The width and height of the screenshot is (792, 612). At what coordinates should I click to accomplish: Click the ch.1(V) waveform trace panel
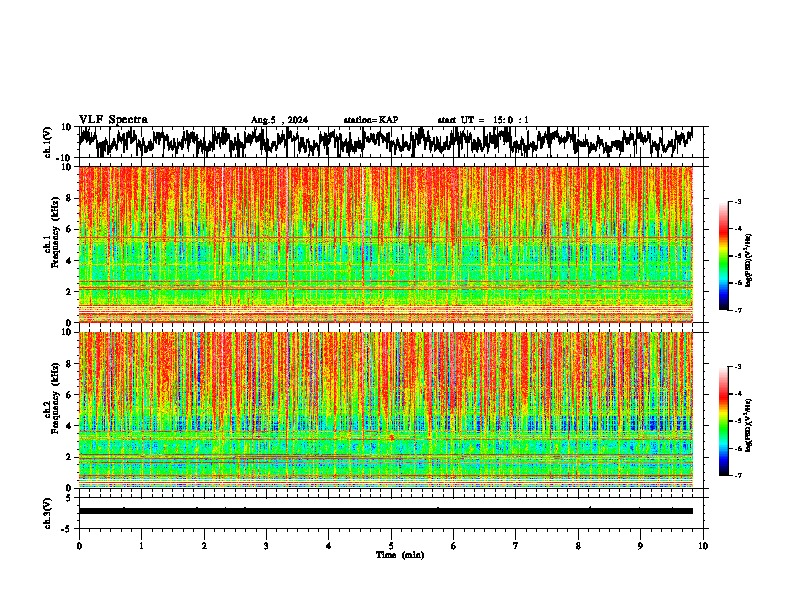[x=390, y=142]
